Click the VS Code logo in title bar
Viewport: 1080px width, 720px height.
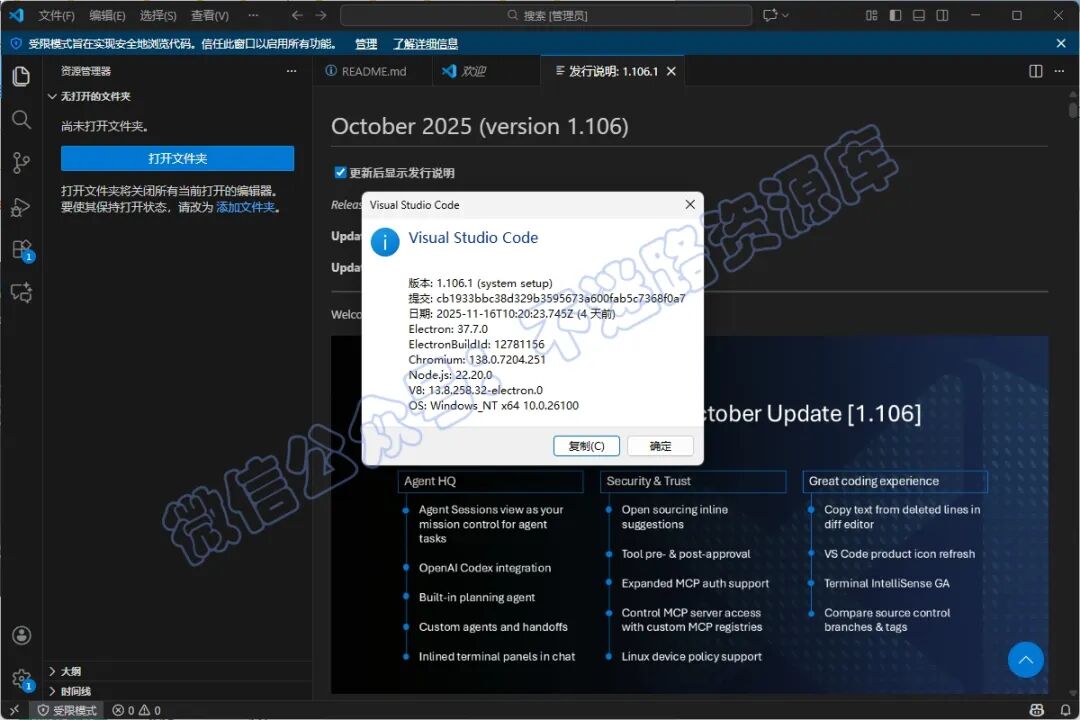(x=16, y=15)
